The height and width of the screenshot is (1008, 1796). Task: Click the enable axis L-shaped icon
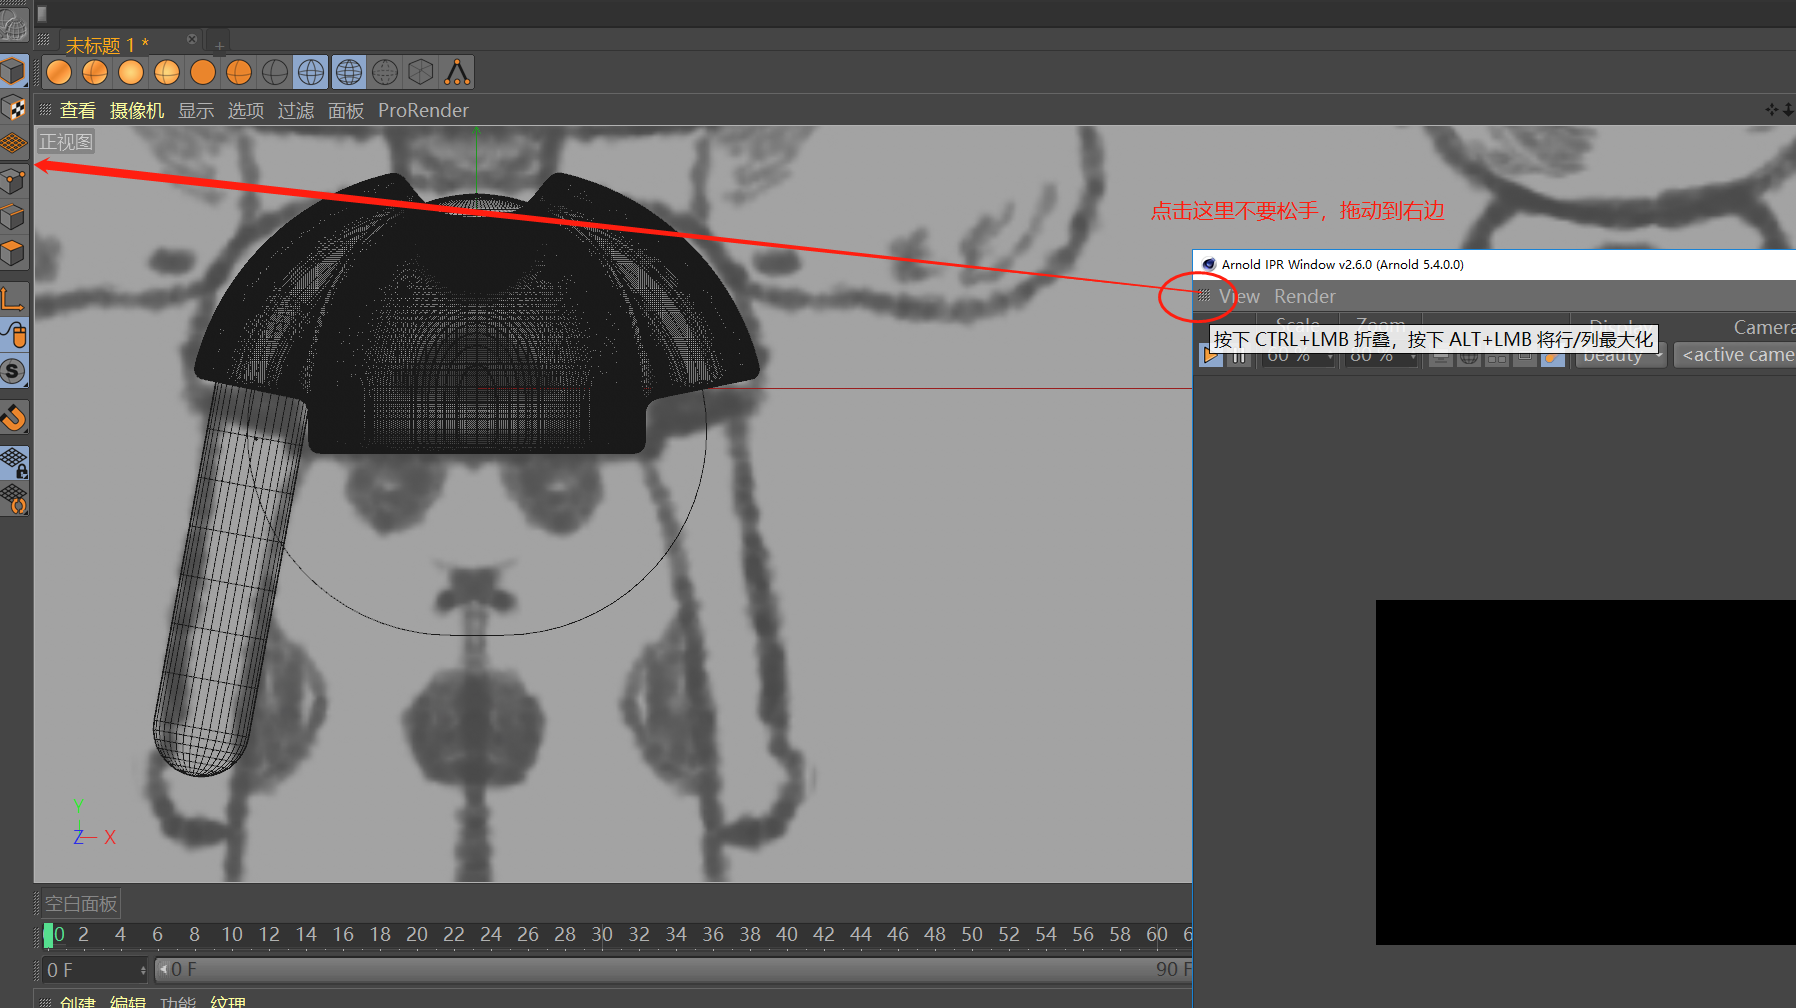[14, 298]
